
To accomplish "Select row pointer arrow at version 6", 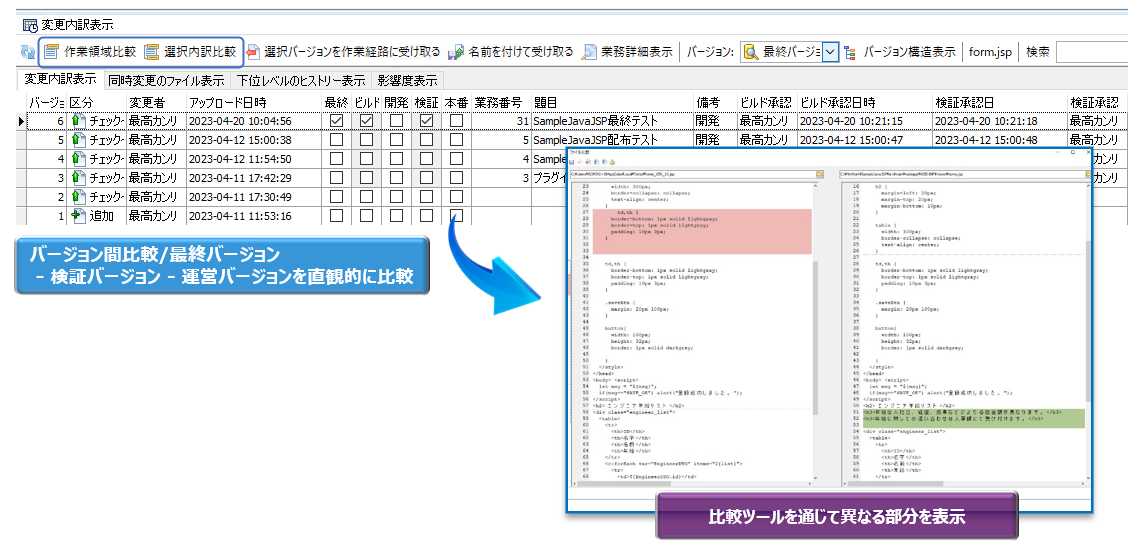I will 21,121.
